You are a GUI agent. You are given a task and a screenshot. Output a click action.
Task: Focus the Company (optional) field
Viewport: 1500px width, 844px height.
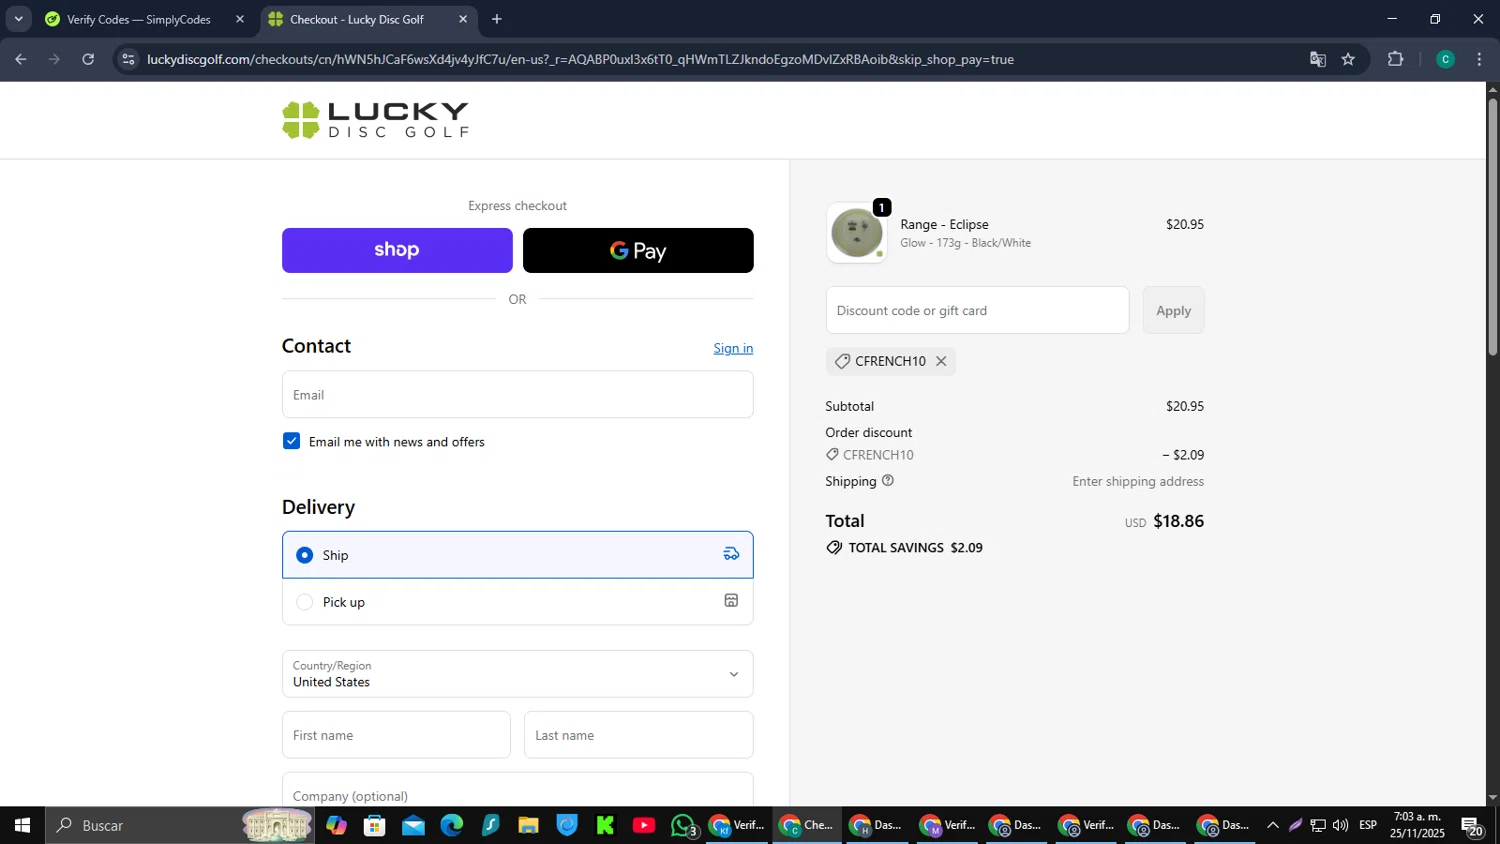517,790
